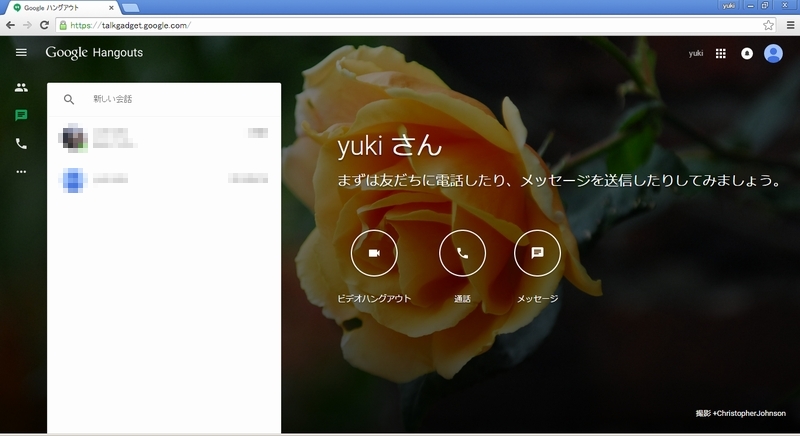Go back to previous page
Screen dimensions: 800x436
10,25
